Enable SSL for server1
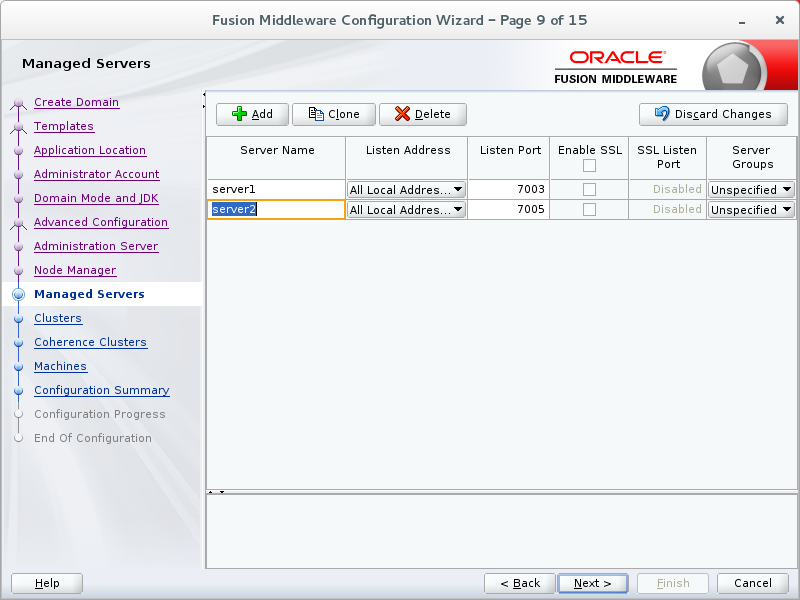 (x=589, y=189)
